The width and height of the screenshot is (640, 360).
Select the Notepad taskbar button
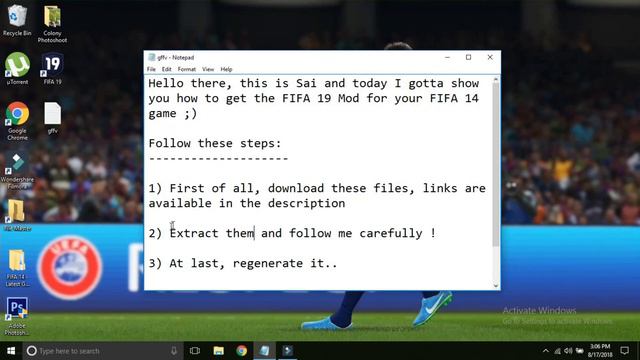tap(264, 351)
